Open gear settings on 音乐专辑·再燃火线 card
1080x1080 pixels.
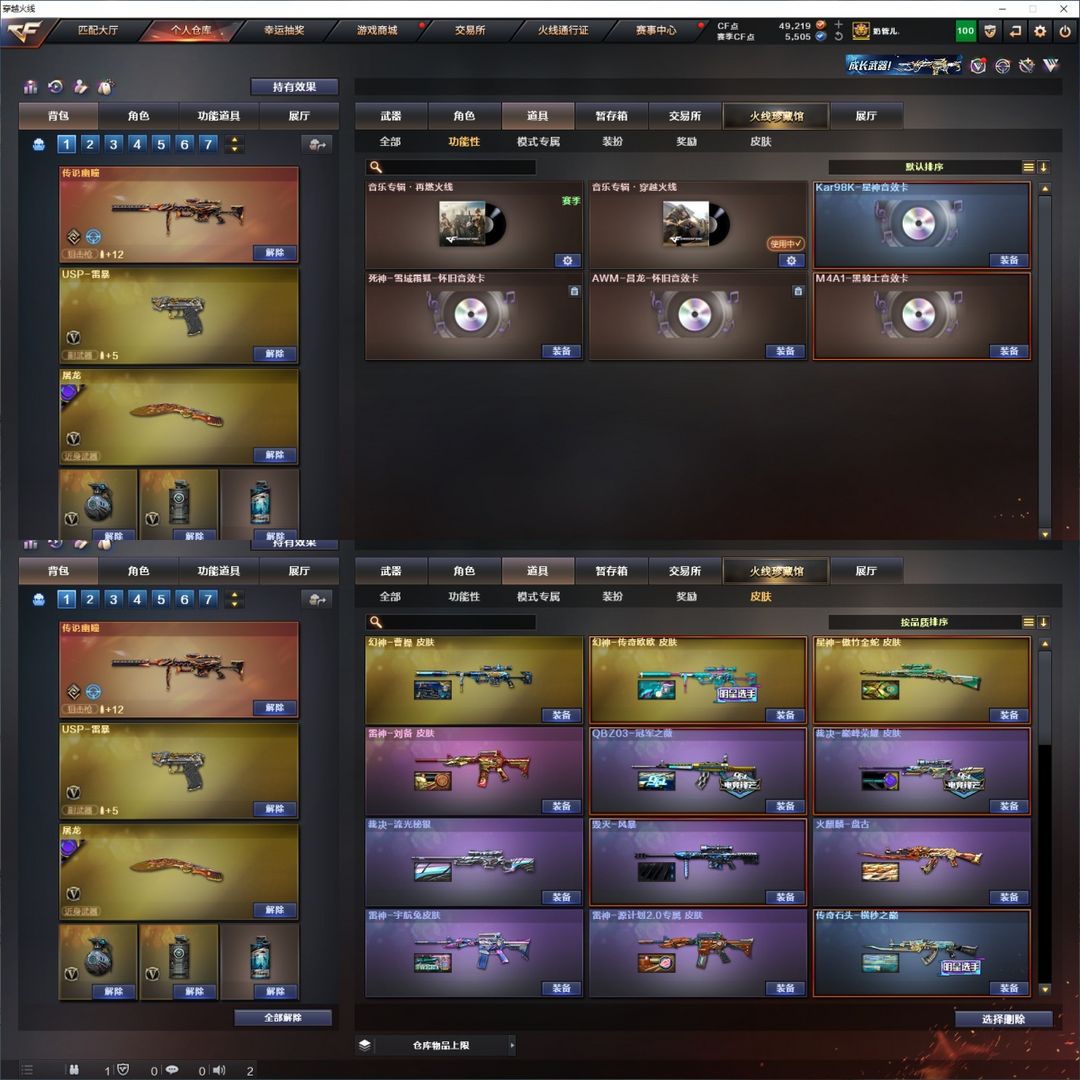pos(568,260)
